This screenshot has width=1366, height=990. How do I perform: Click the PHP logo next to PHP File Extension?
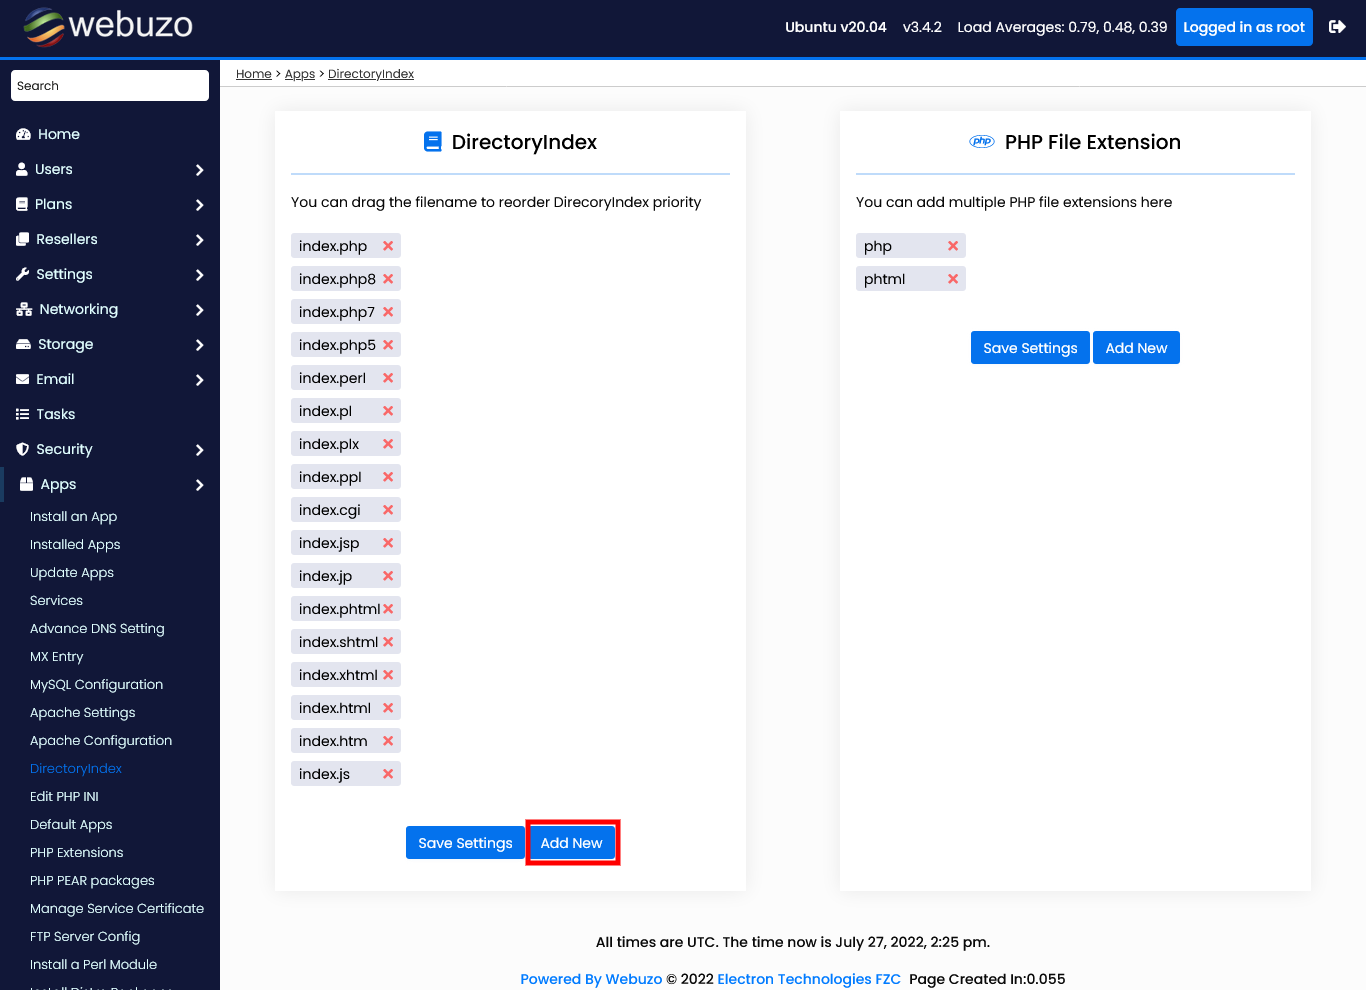click(981, 142)
